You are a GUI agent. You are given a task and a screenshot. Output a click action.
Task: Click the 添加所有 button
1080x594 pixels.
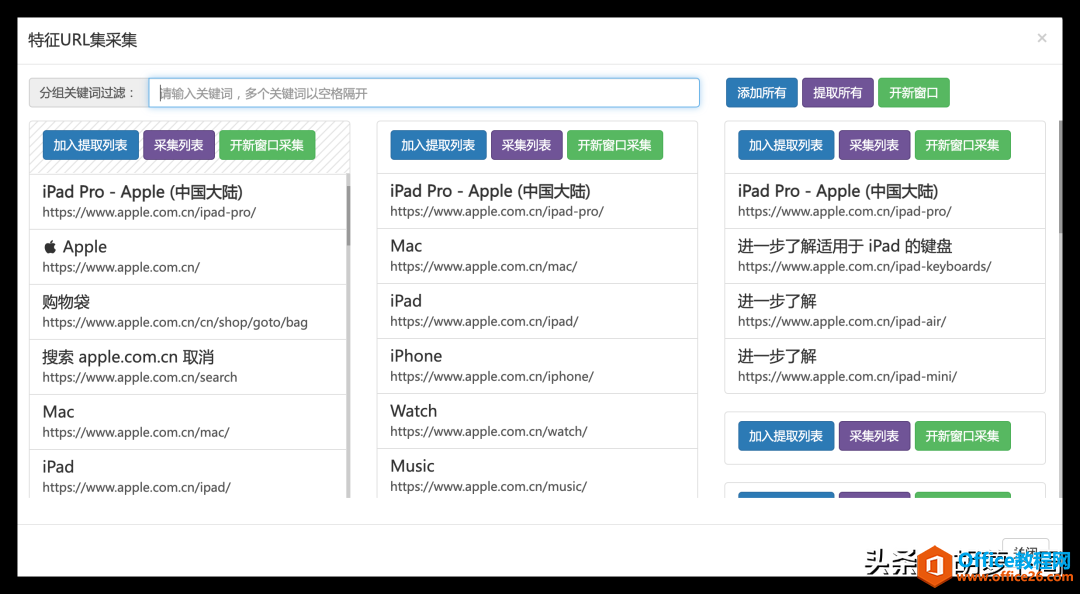(761, 93)
